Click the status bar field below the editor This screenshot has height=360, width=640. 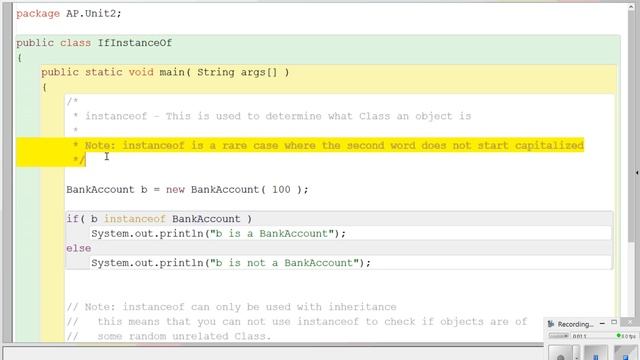point(273,353)
